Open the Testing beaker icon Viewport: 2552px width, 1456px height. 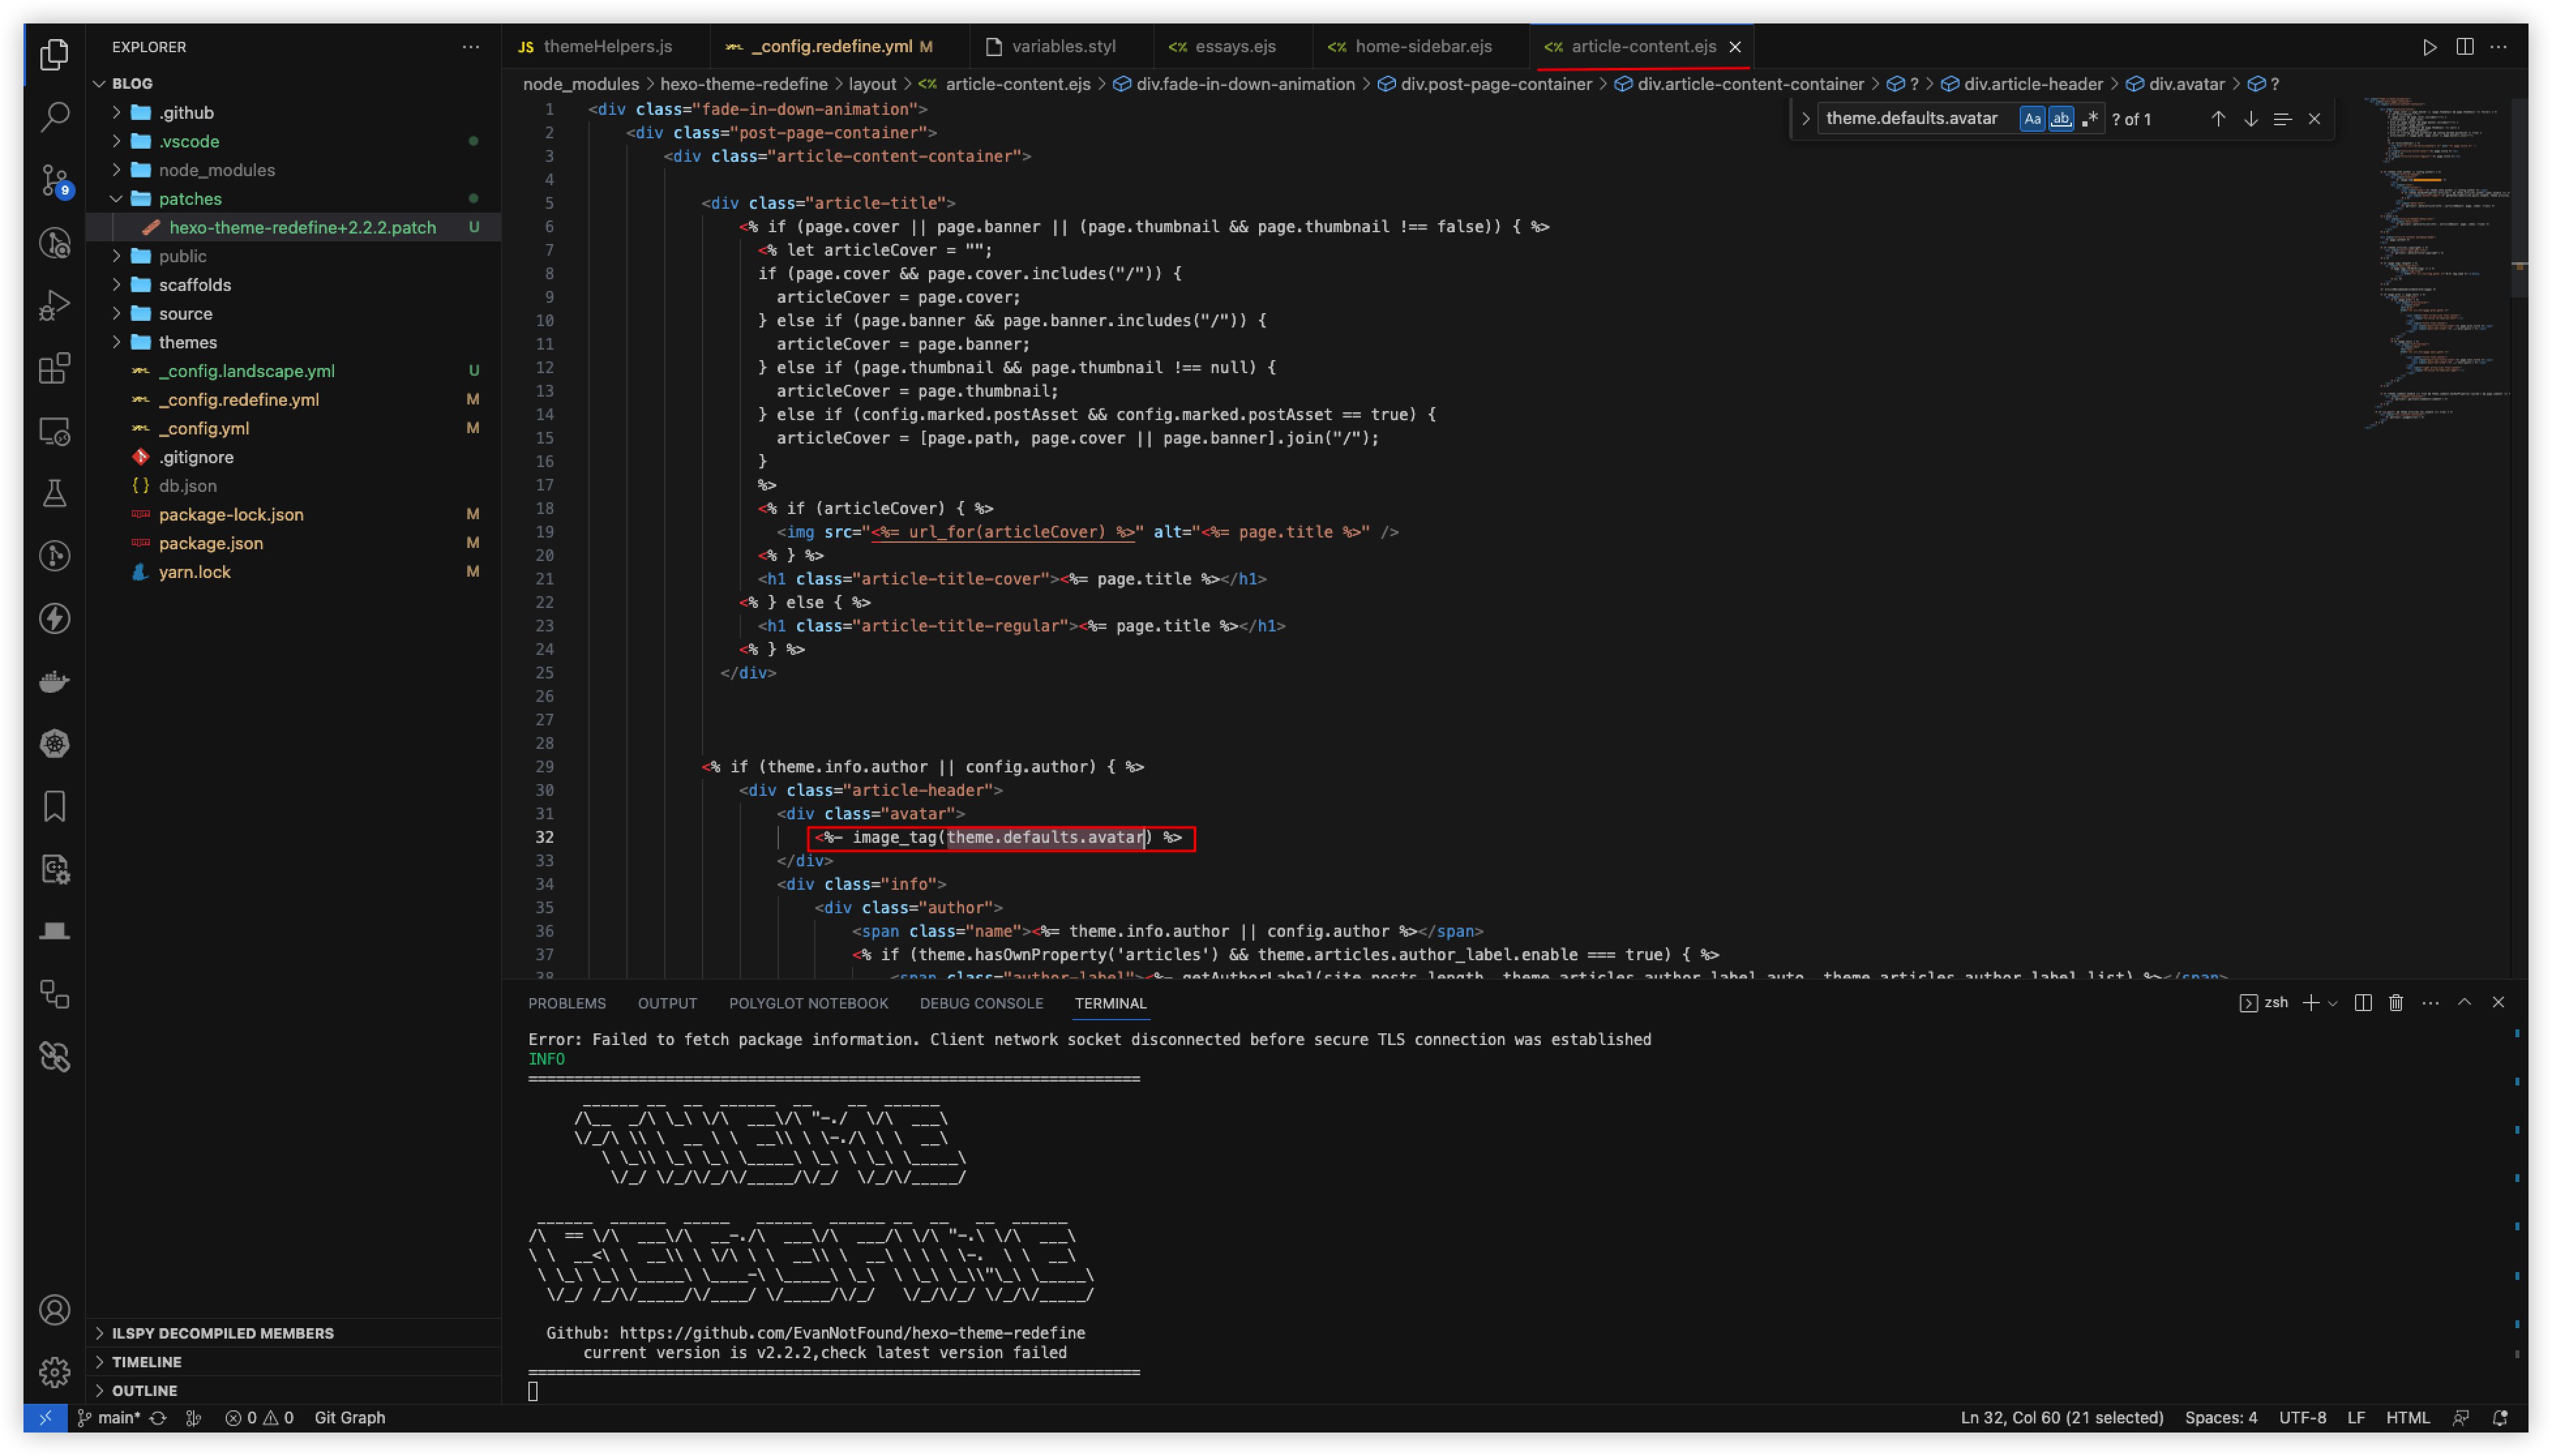pyautogui.click(x=55, y=492)
